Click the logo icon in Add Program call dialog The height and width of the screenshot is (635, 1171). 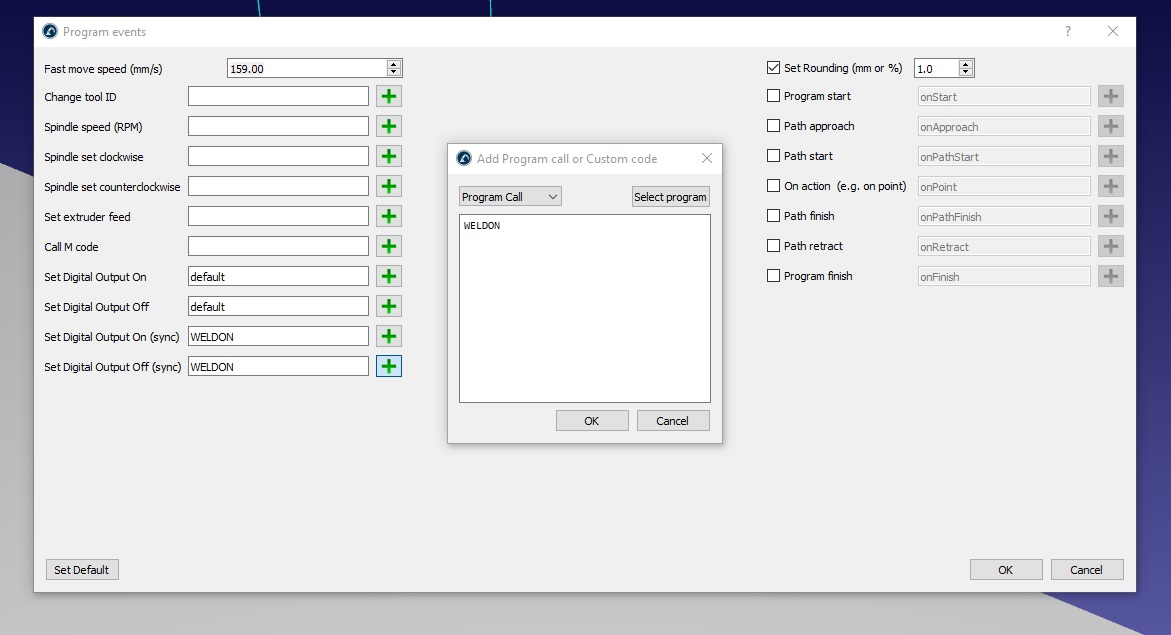(x=464, y=158)
